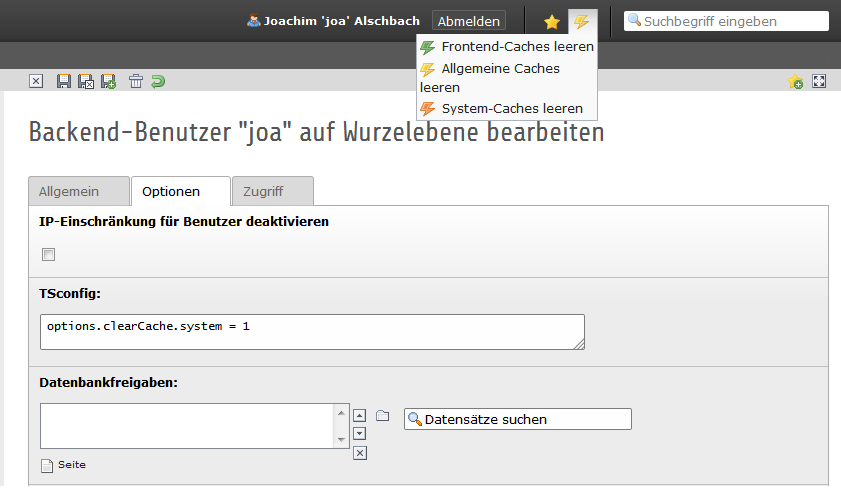
Task: Open the bookmarks star icon in top bar
Action: click(x=551, y=22)
